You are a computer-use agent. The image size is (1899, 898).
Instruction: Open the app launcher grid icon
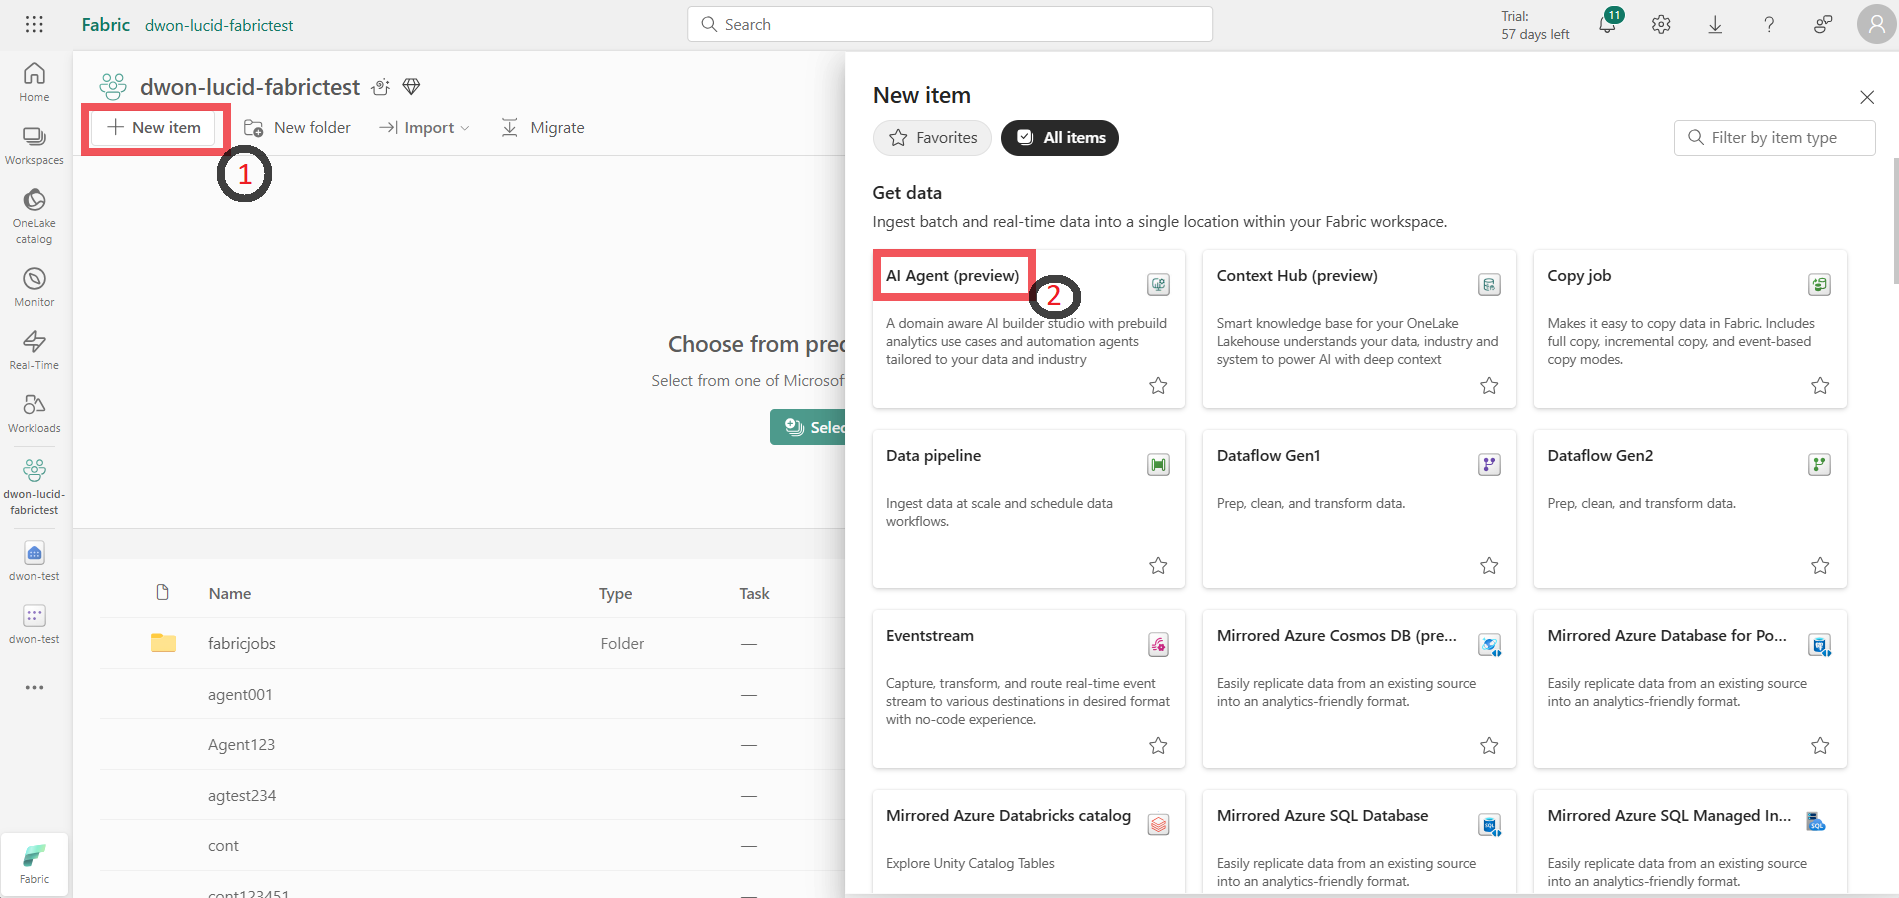click(x=34, y=24)
